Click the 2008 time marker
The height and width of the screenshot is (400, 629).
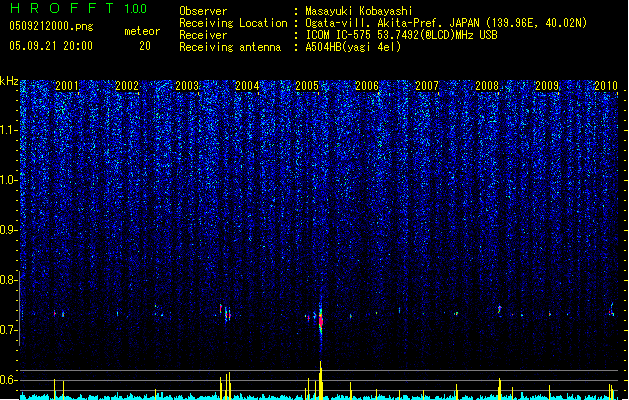(x=487, y=86)
